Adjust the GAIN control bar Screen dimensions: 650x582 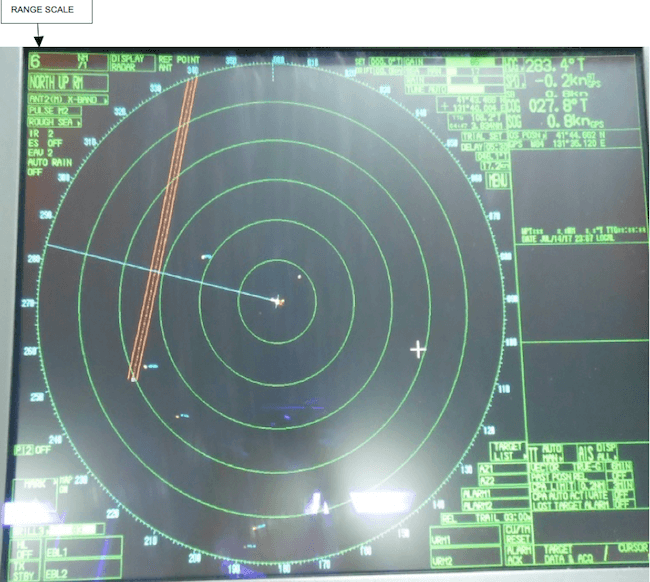454,62
